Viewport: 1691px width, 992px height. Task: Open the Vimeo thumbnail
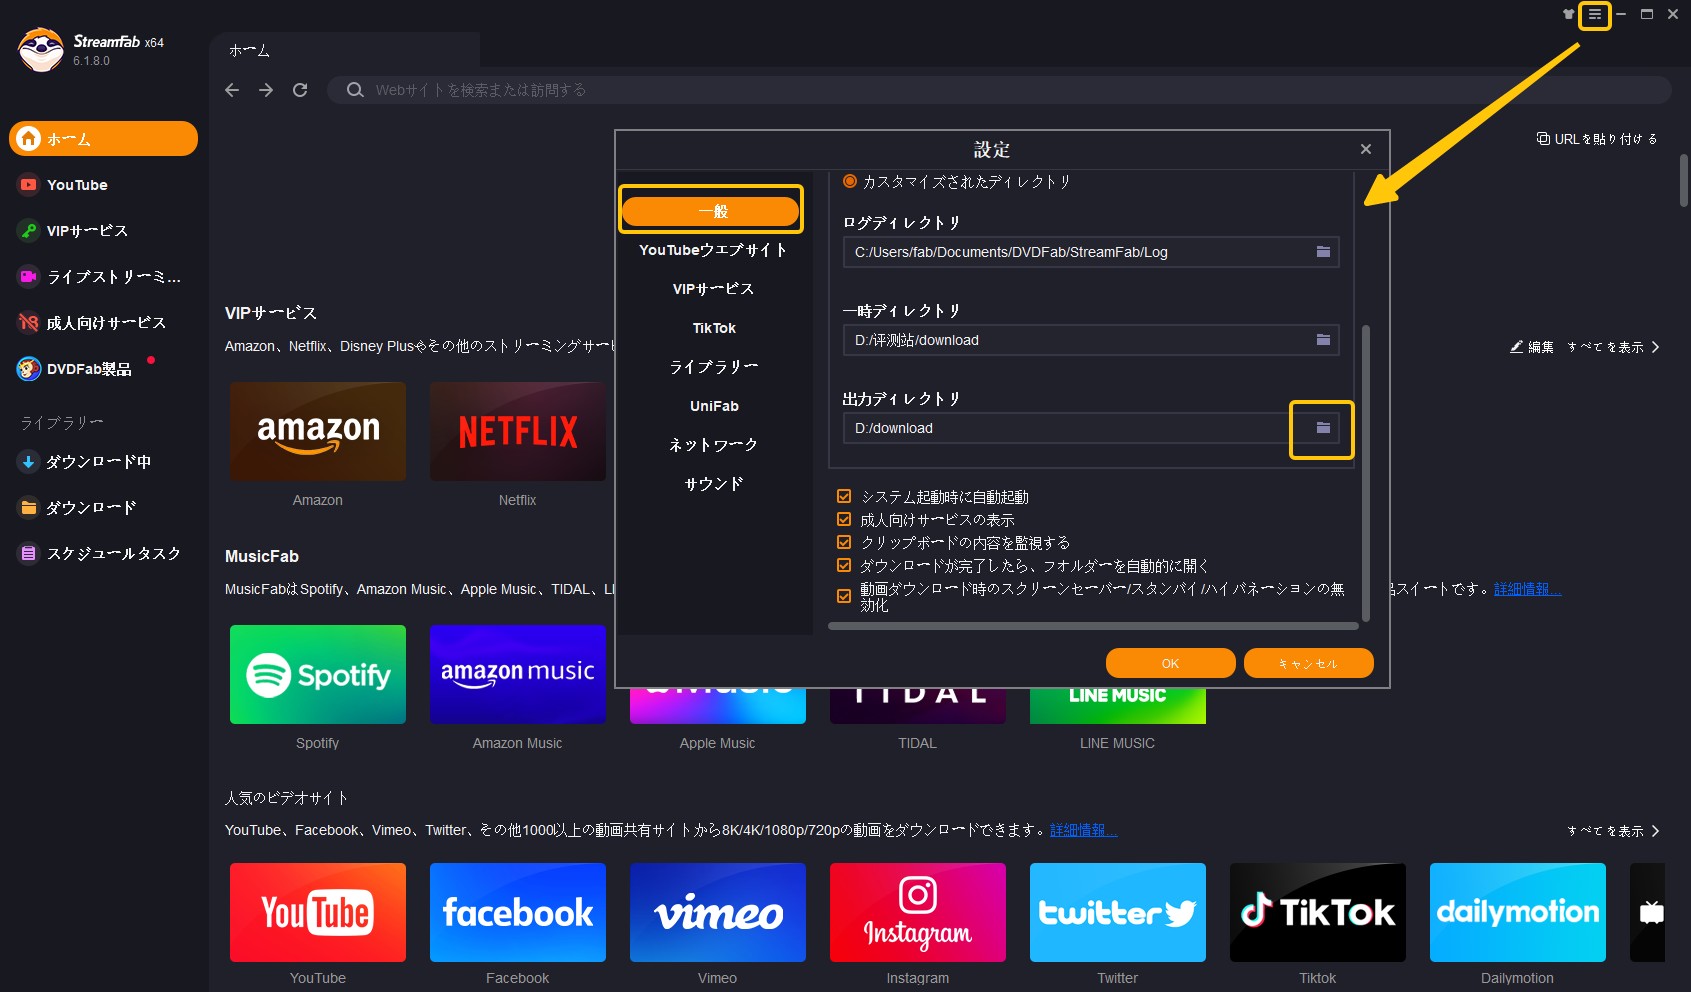[718, 913]
